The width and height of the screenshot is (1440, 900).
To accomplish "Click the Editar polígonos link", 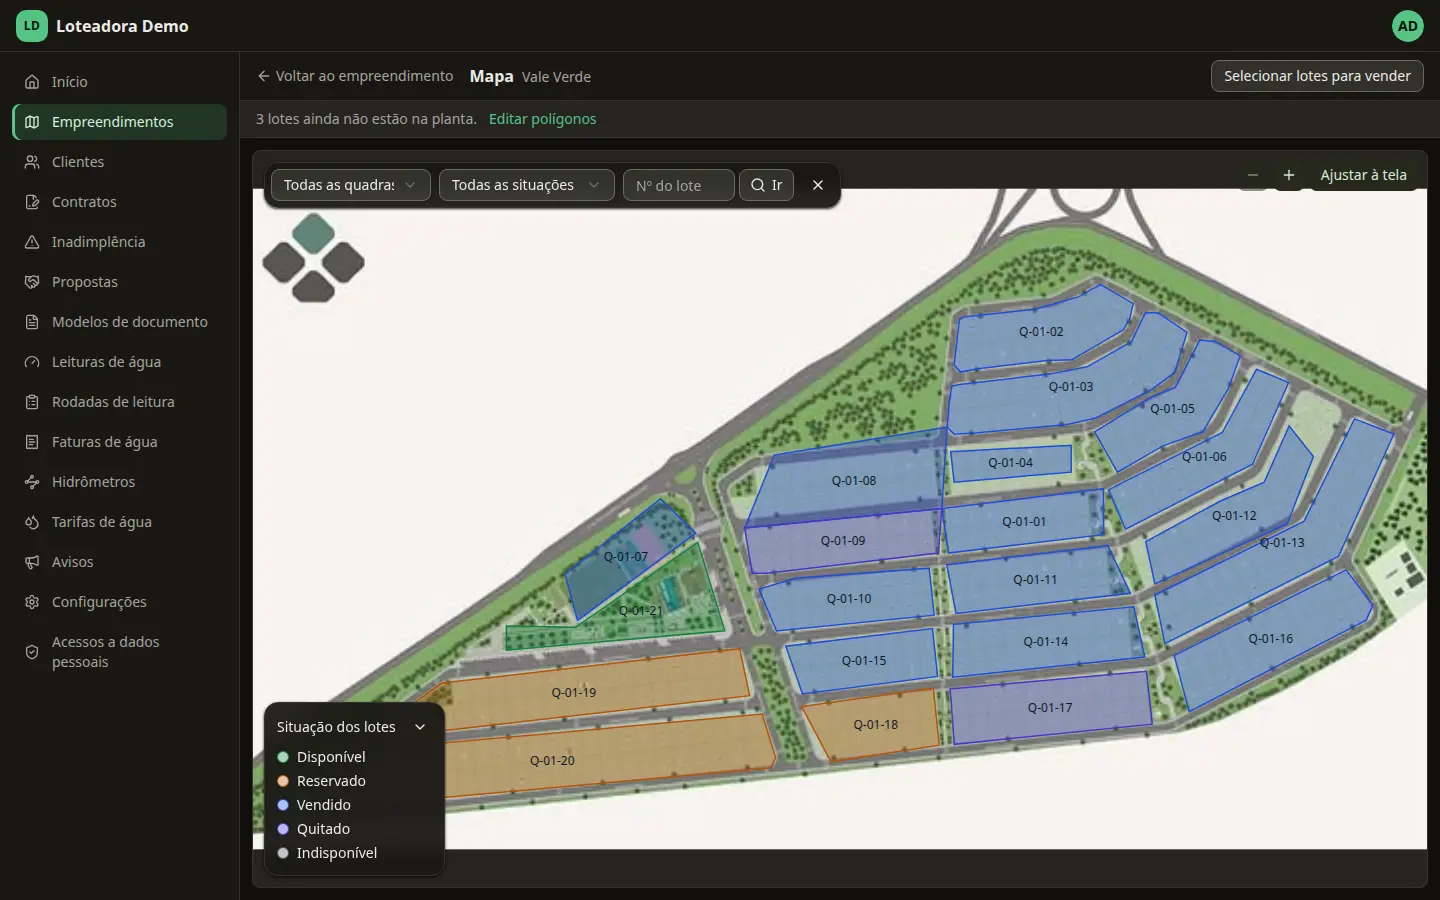I will pyautogui.click(x=542, y=119).
